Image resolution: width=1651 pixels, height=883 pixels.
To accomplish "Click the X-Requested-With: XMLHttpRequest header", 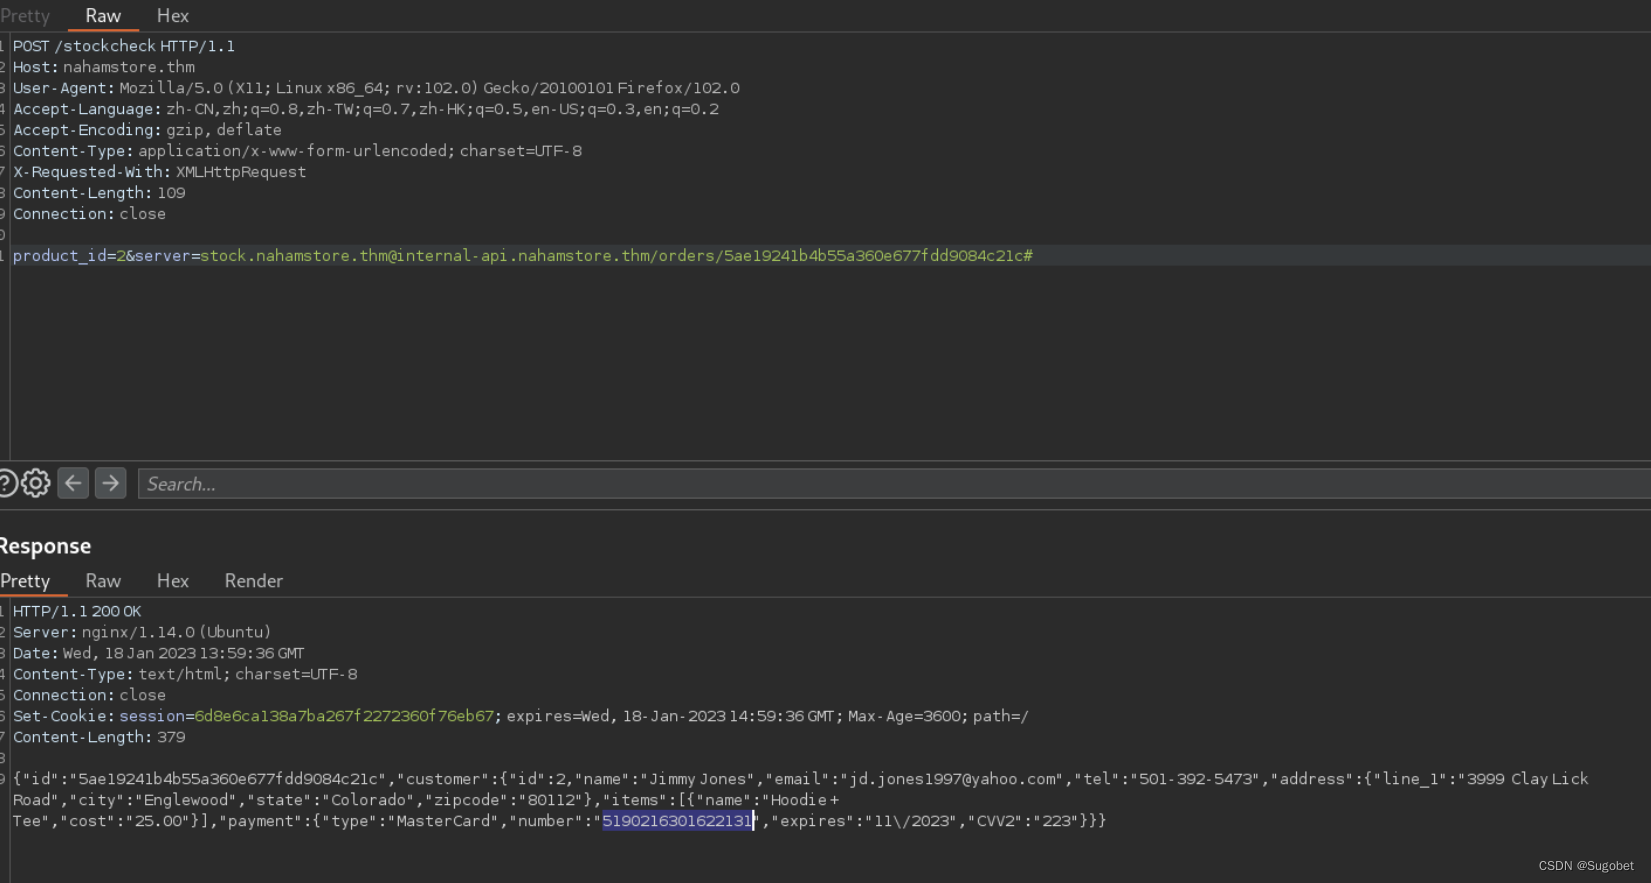I will pyautogui.click(x=160, y=172).
